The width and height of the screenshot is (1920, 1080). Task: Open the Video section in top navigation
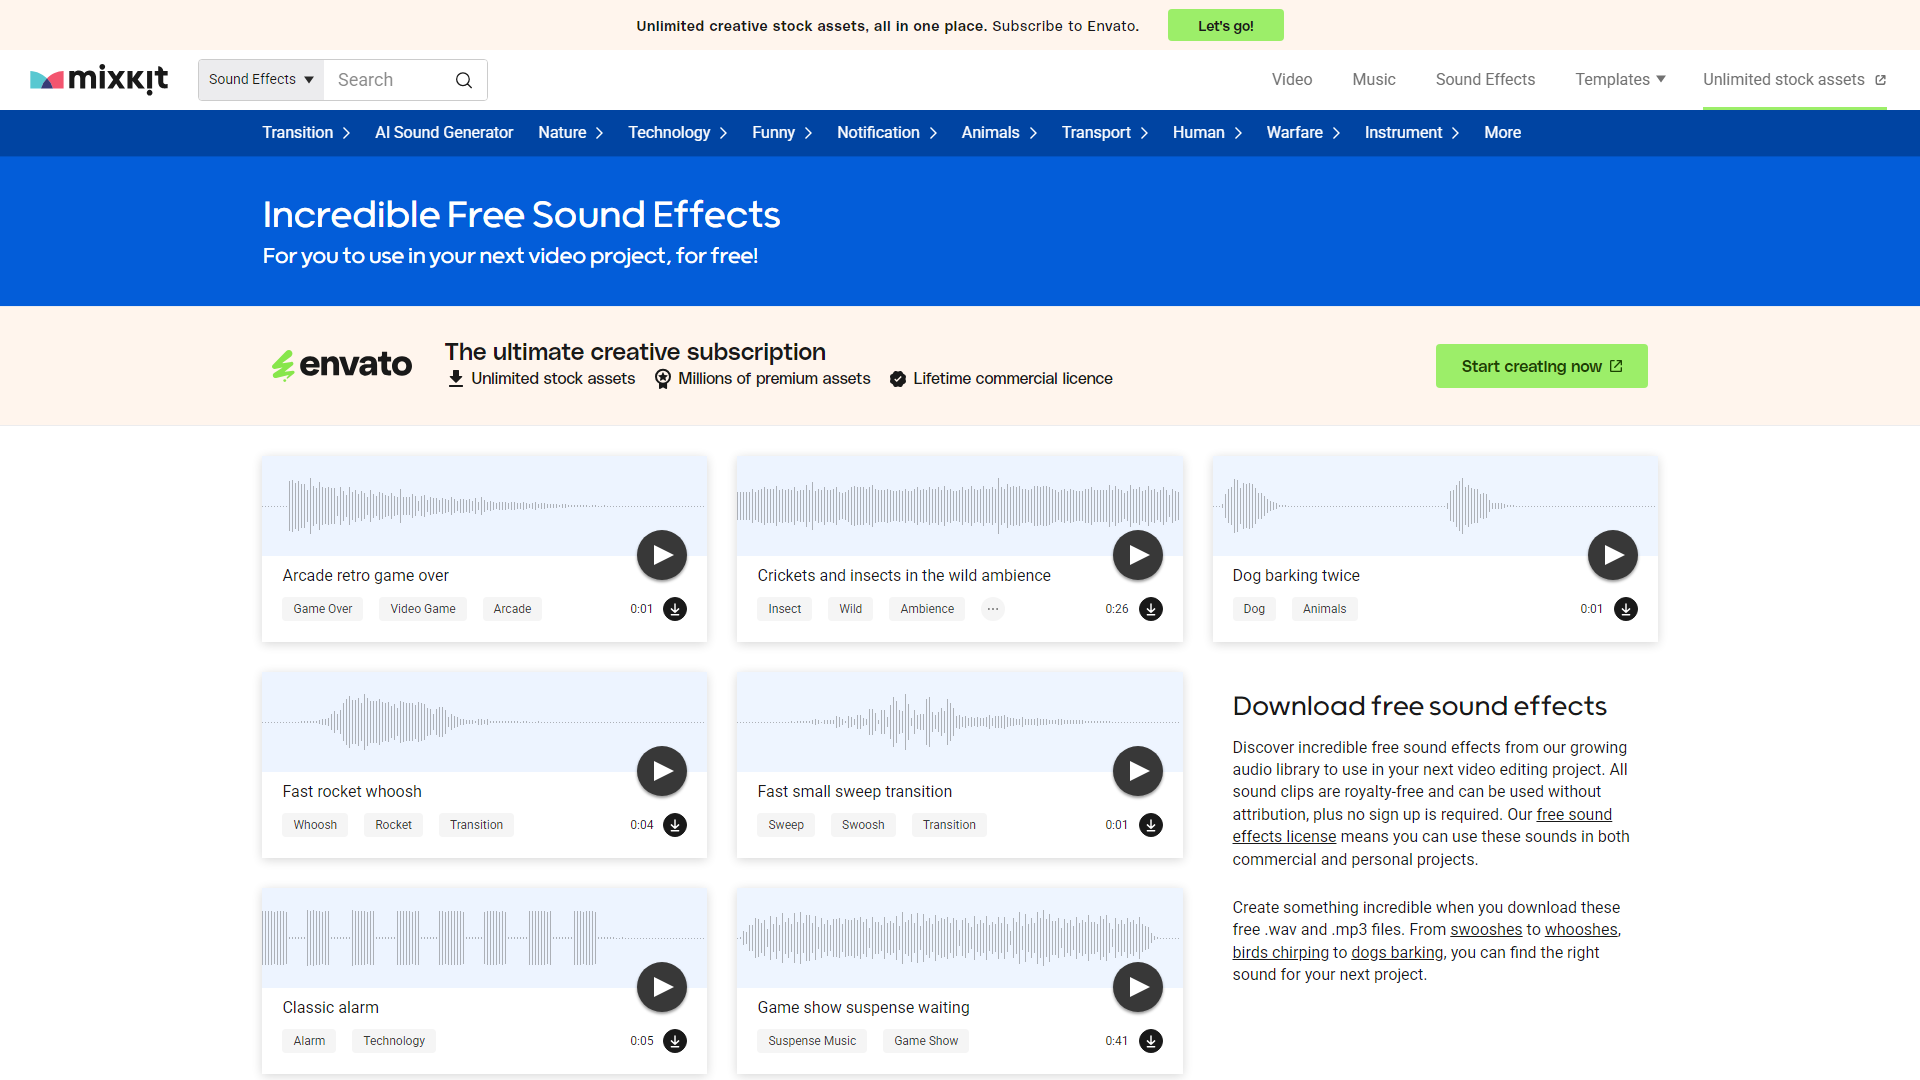click(x=1292, y=79)
